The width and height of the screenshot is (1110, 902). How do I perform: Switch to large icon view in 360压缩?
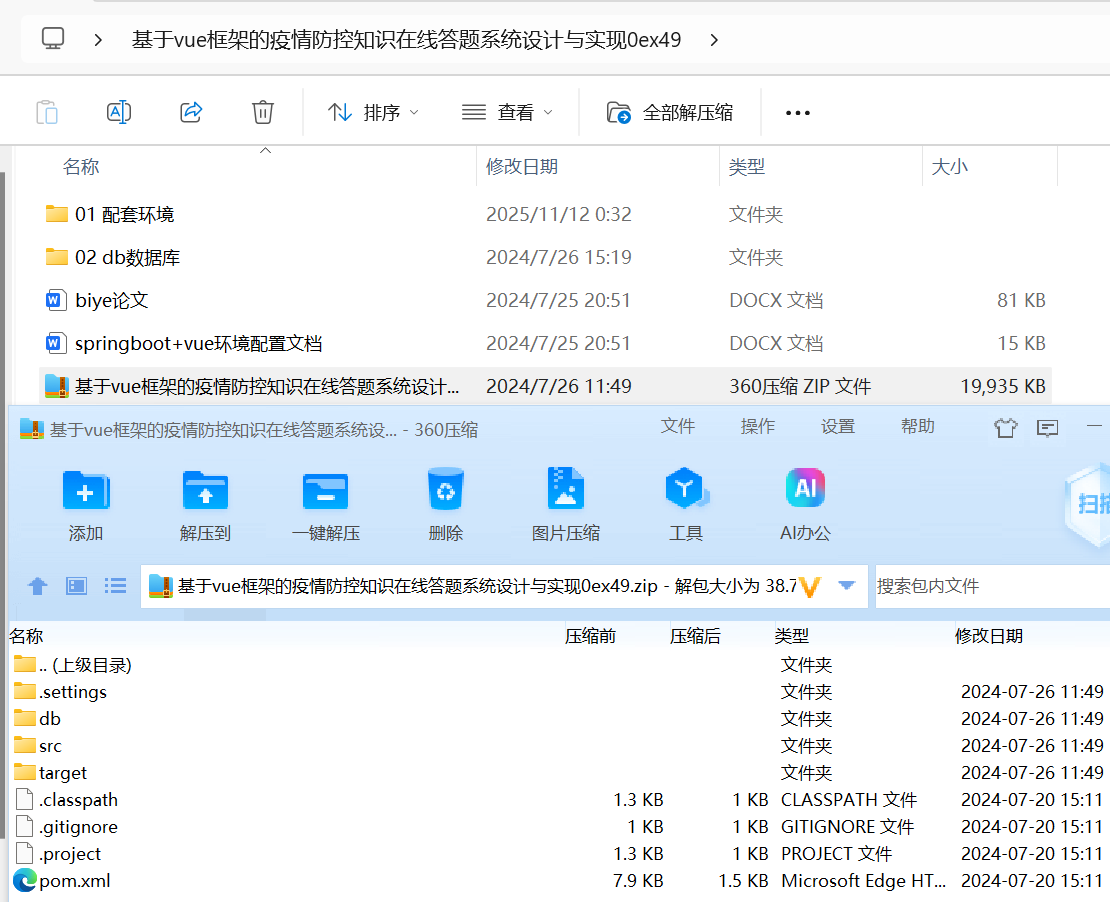point(75,586)
